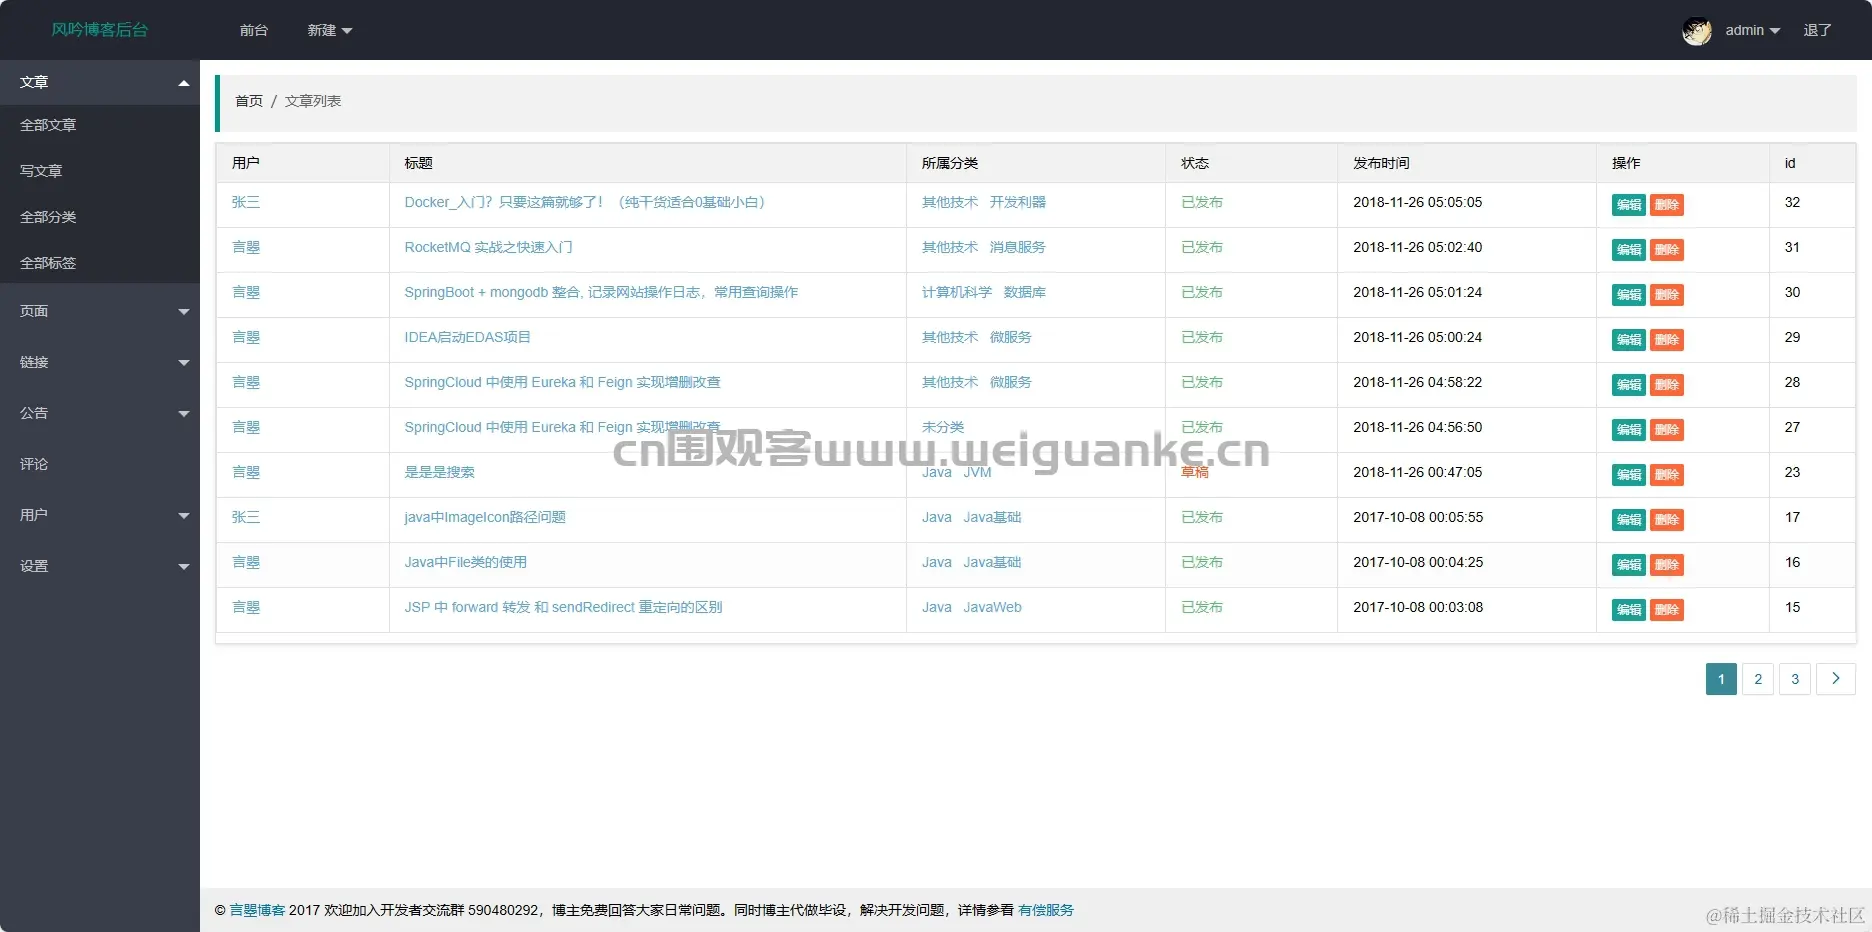Expand the 公告 sidebar section

coord(100,413)
